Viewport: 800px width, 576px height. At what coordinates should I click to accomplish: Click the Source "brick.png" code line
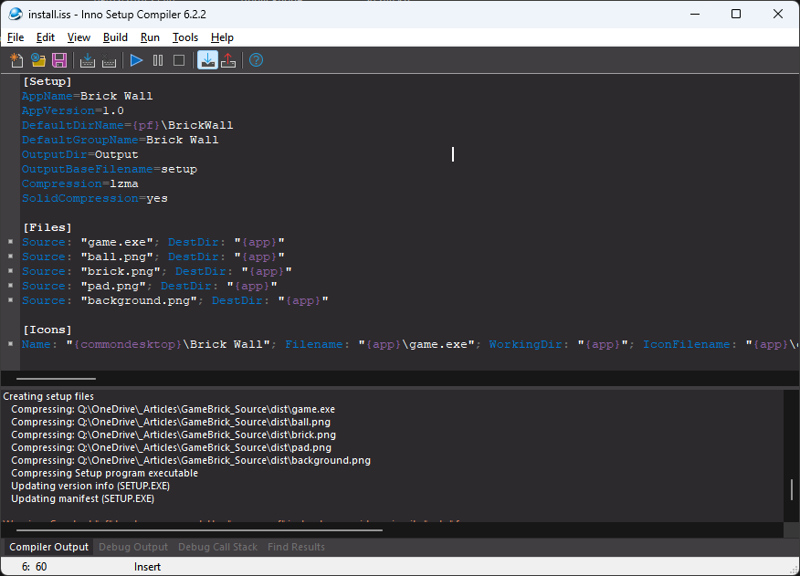[157, 271]
